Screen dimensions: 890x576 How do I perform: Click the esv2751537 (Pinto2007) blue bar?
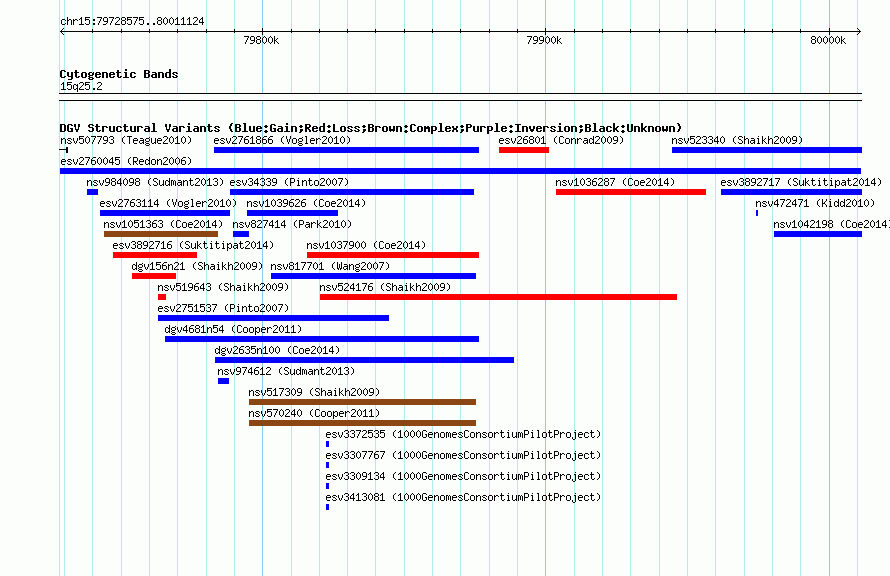(274, 318)
